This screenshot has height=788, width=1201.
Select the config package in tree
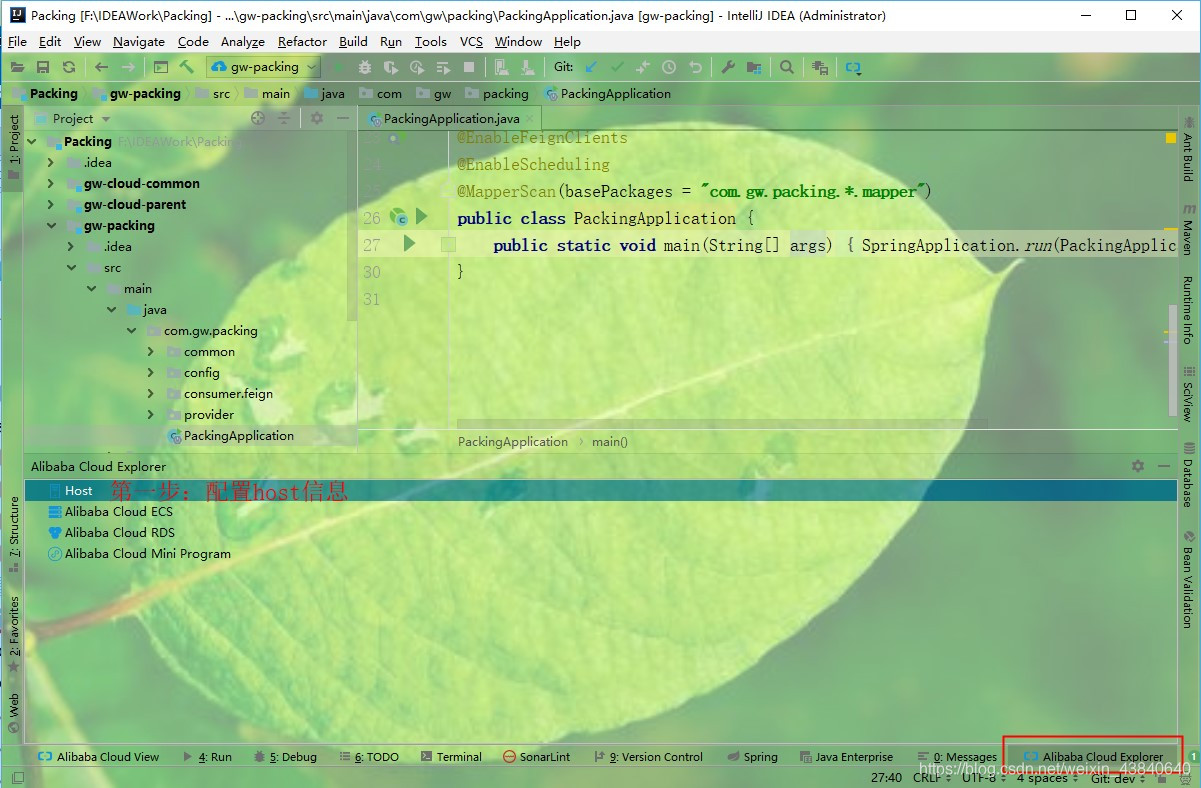click(x=201, y=373)
